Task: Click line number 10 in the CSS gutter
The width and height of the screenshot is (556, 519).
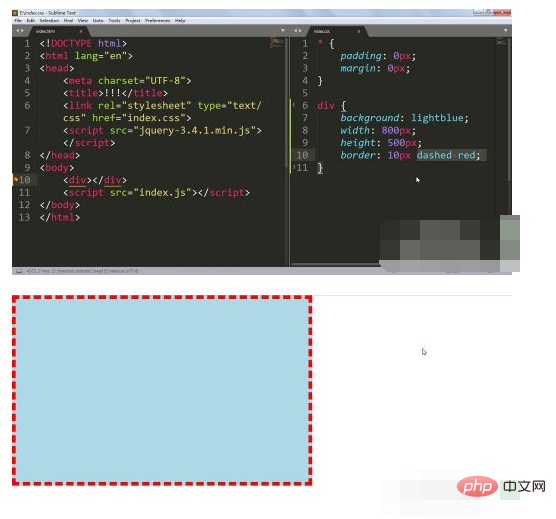Action: coord(302,155)
